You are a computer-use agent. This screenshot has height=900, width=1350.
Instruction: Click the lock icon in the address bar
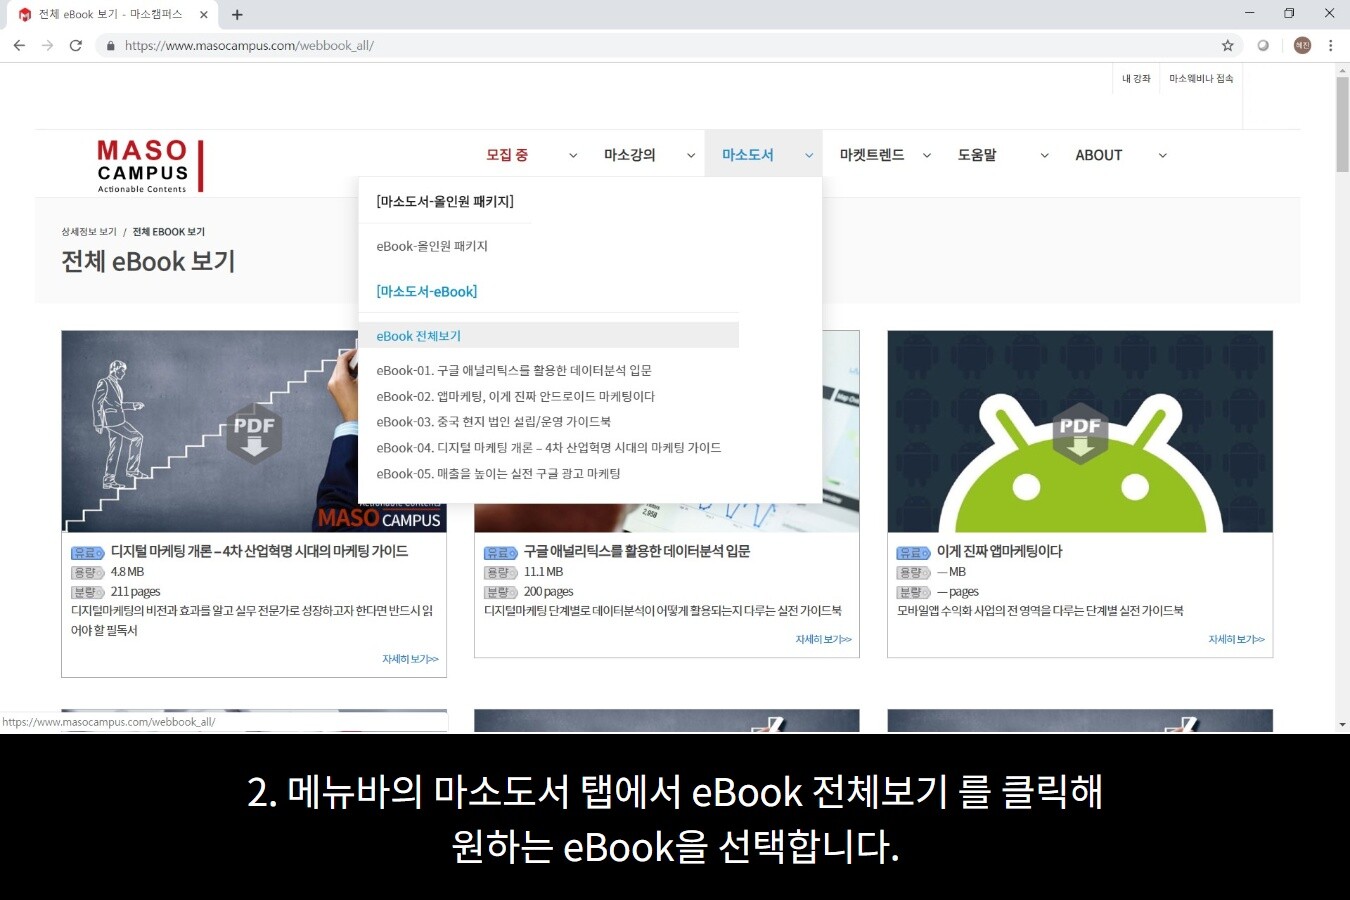pyautogui.click(x=110, y=45)
